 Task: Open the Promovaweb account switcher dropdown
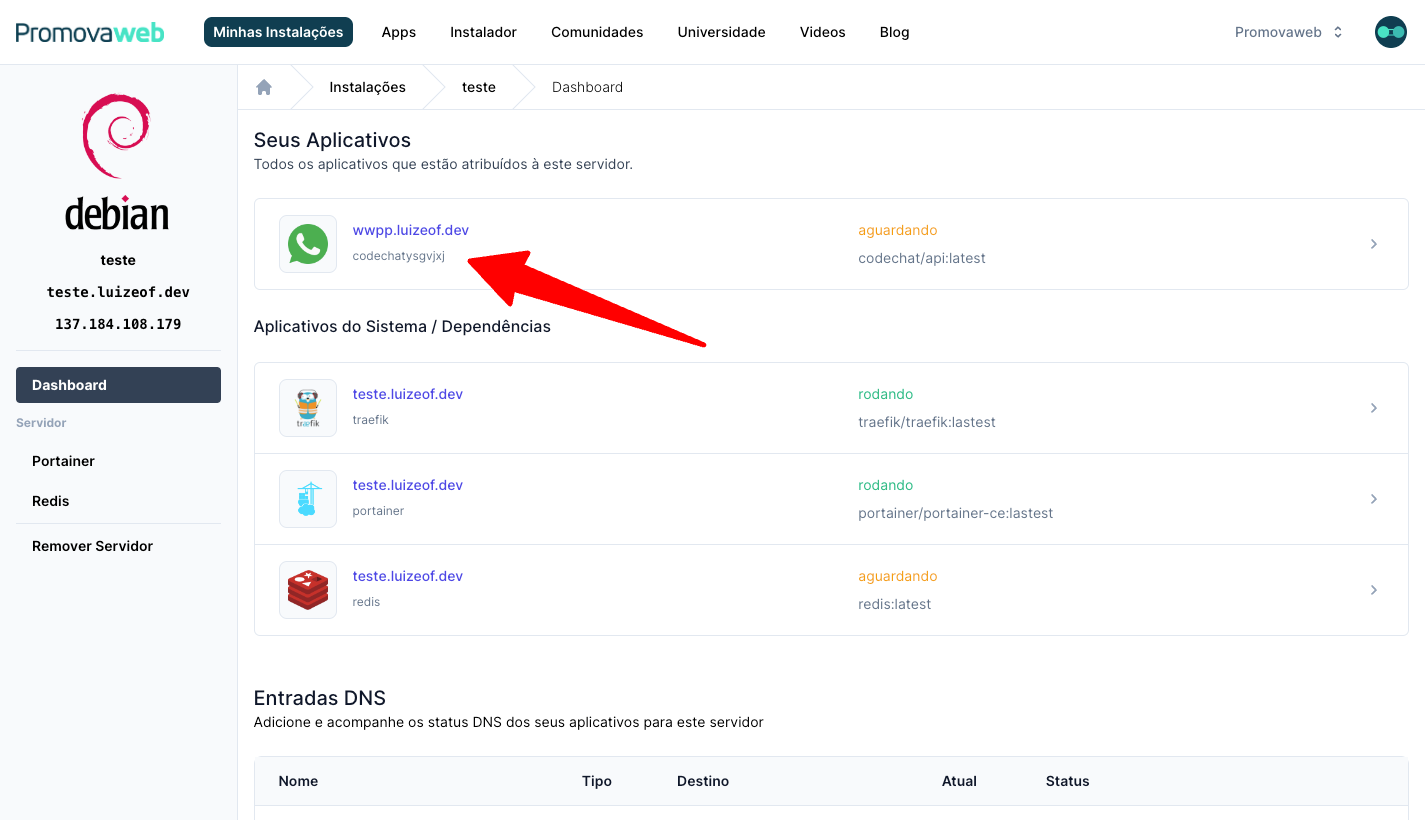(1289, 32)
